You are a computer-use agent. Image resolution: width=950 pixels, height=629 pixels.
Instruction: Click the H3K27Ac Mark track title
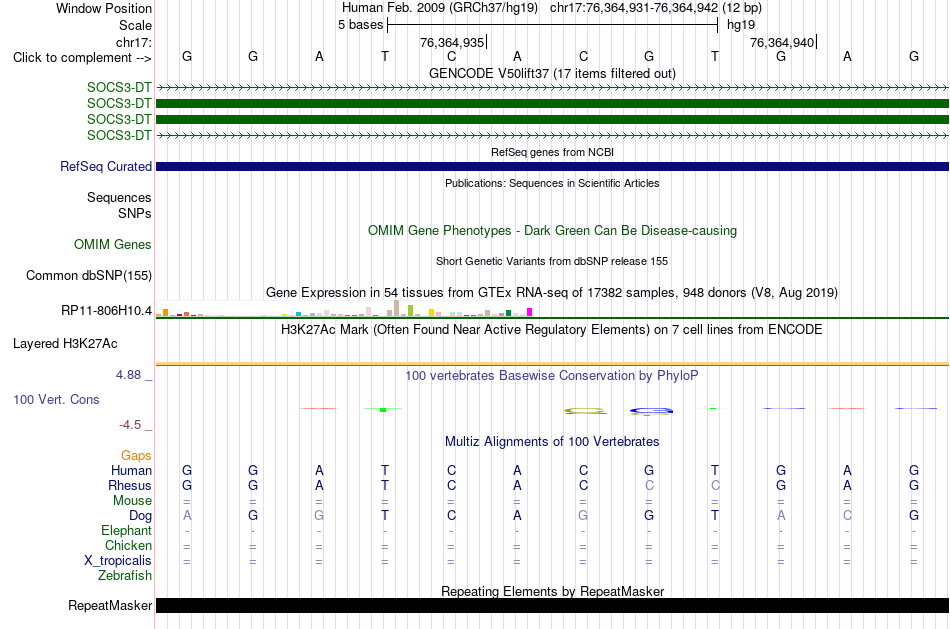tap(552, 330)
